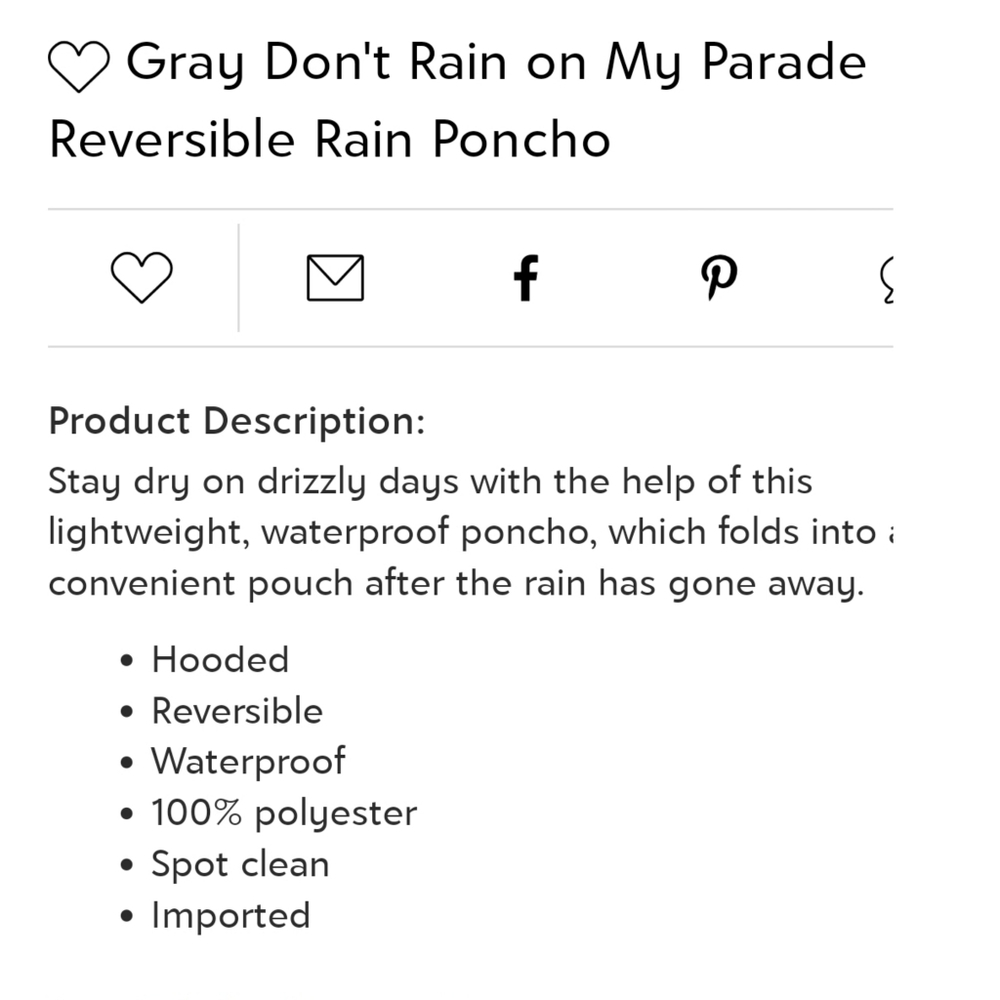Expand the Product Description section

pos(237,420)
